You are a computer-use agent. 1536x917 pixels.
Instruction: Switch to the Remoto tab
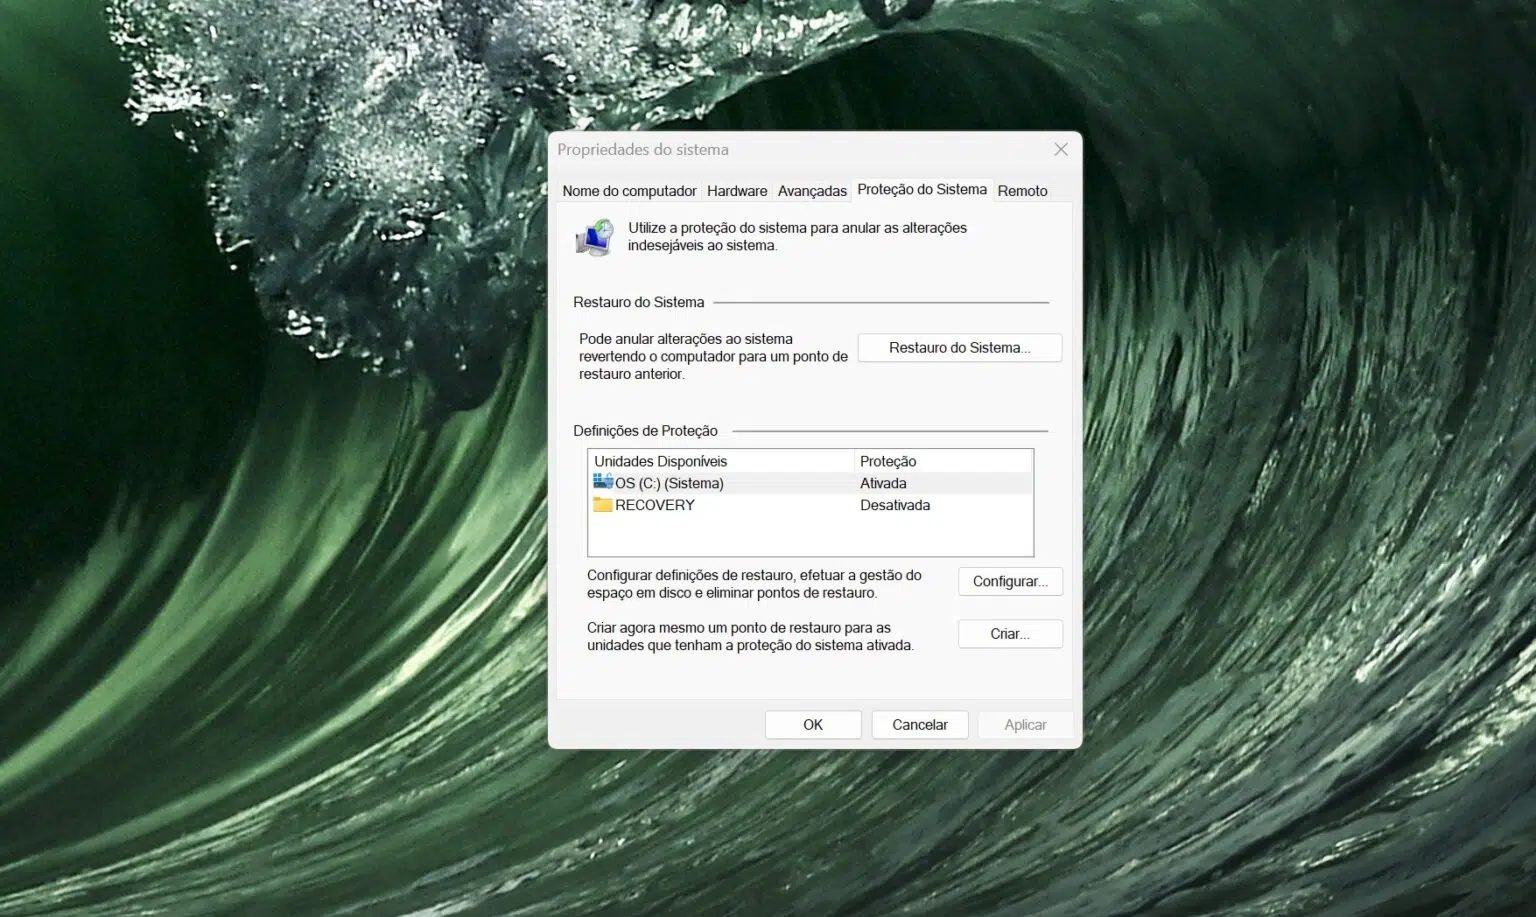(1022, 191)
